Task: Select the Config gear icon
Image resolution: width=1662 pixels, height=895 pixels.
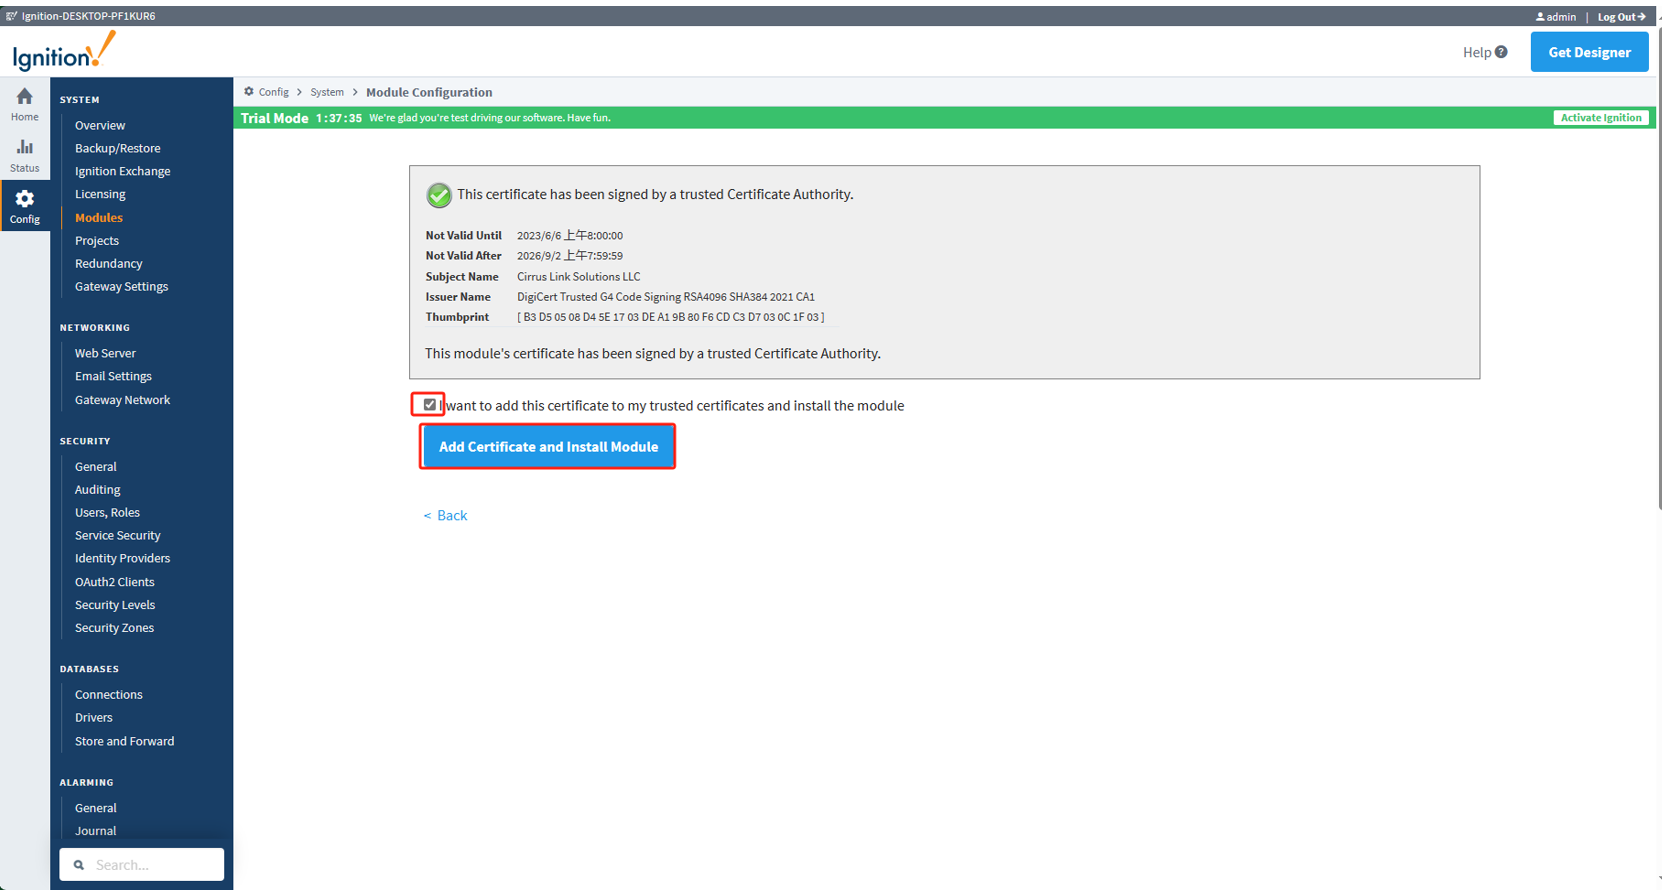Action: click(x=24, y=198)
